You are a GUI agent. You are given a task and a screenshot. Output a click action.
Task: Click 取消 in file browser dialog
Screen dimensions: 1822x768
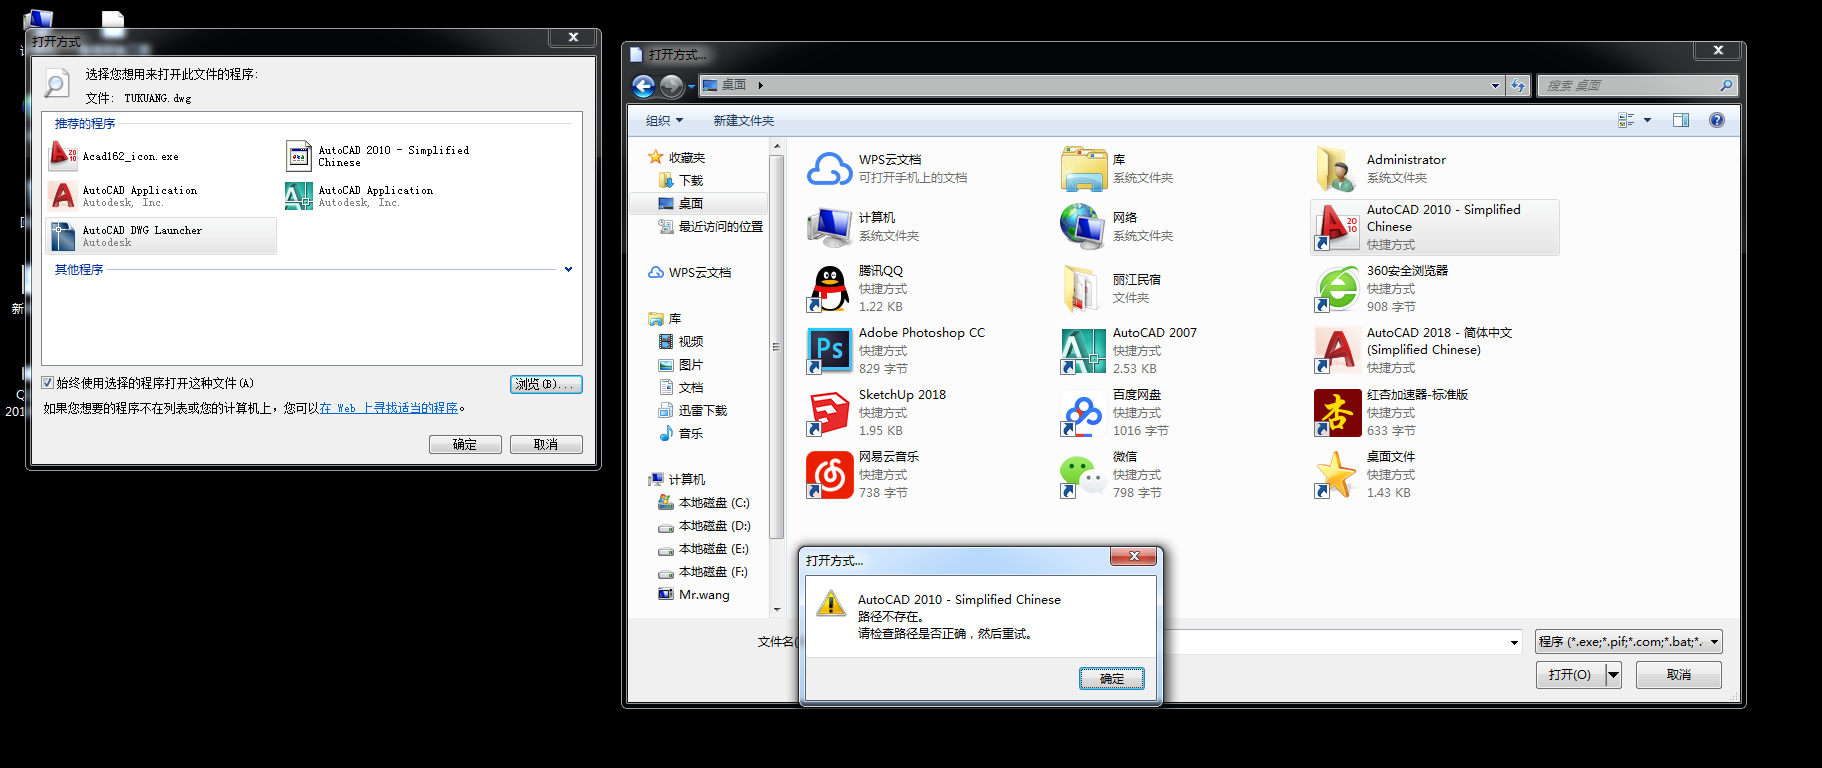[x=1679, y=675]
